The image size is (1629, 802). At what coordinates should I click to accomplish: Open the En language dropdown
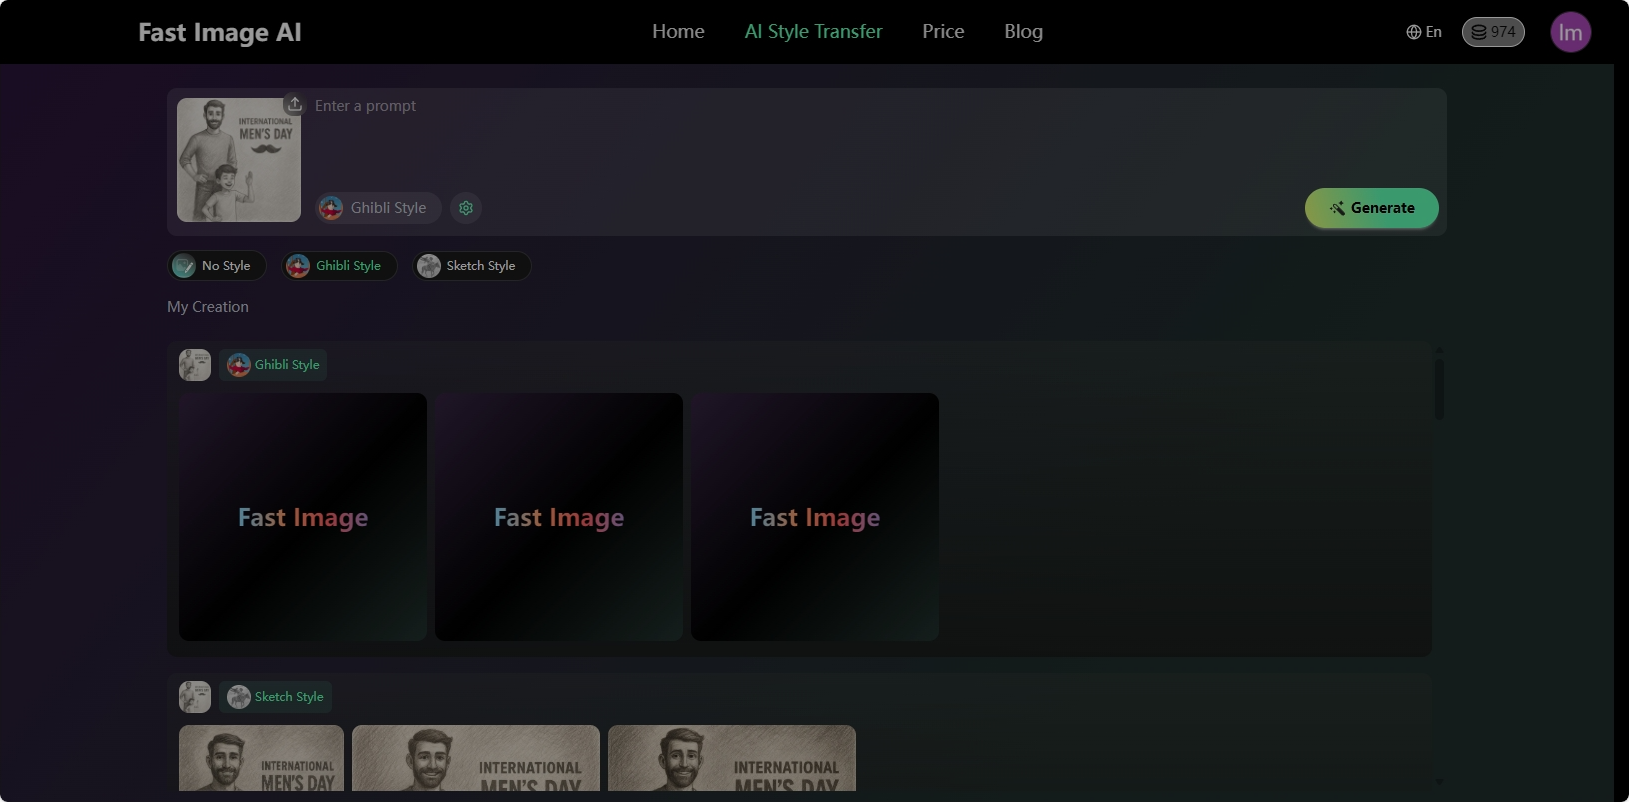coord(1424,32)
